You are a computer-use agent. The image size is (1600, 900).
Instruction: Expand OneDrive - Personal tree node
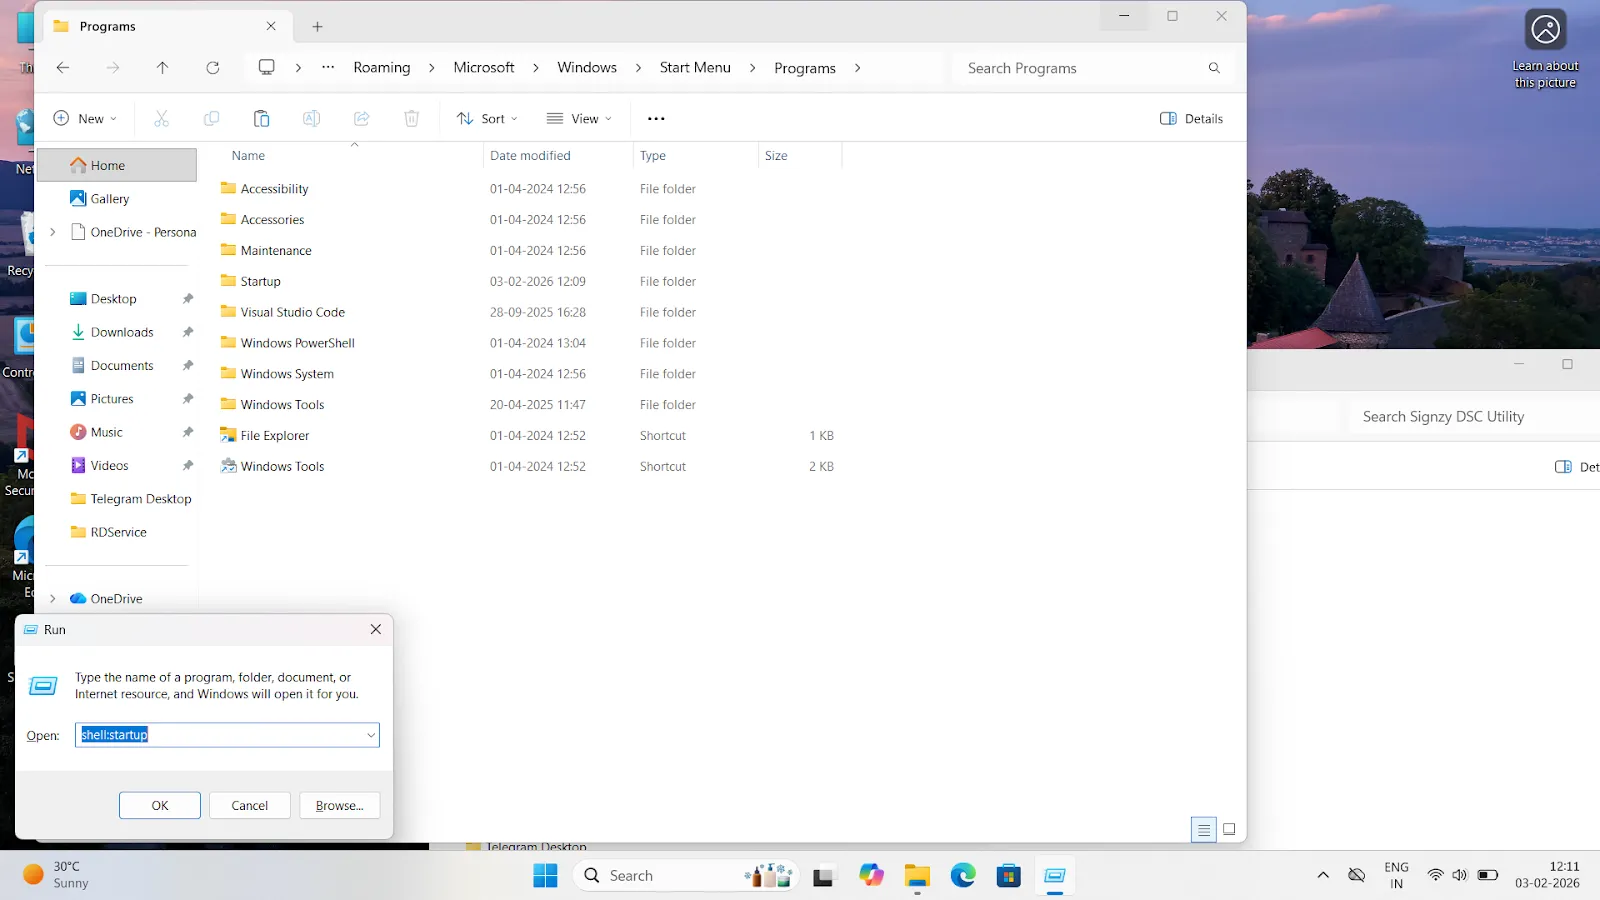pyautogui.click(x=53, y=232)
